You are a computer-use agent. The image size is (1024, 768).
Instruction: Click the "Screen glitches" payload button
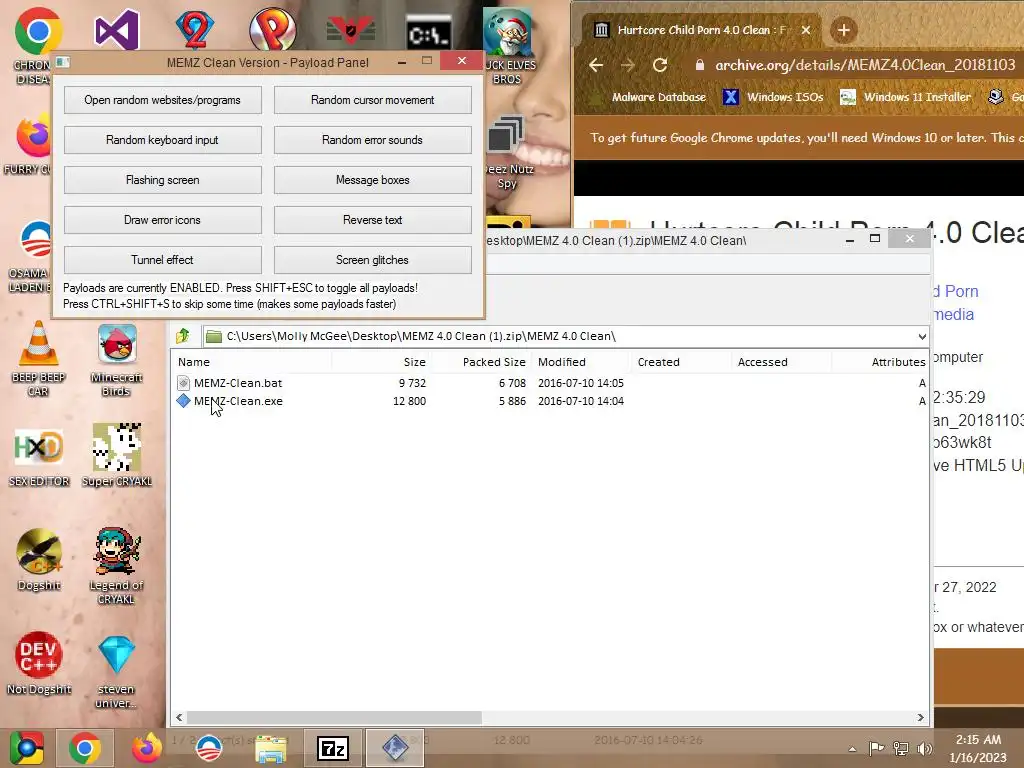[372, 260]
